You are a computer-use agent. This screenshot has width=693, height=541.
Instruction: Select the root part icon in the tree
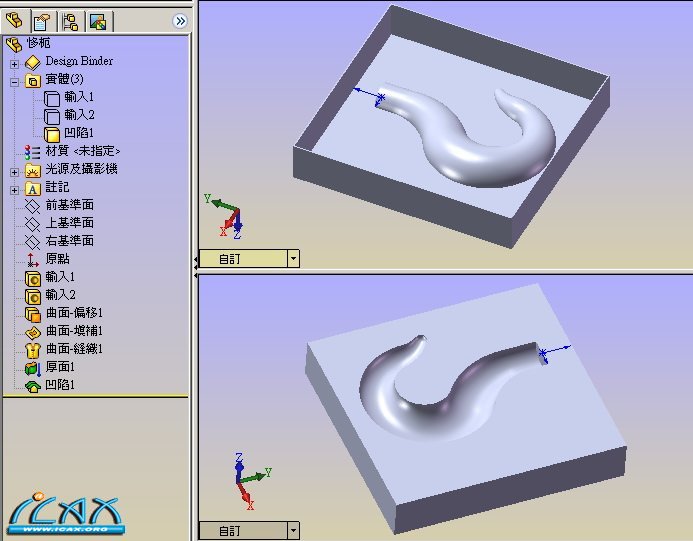pos(14,44)
